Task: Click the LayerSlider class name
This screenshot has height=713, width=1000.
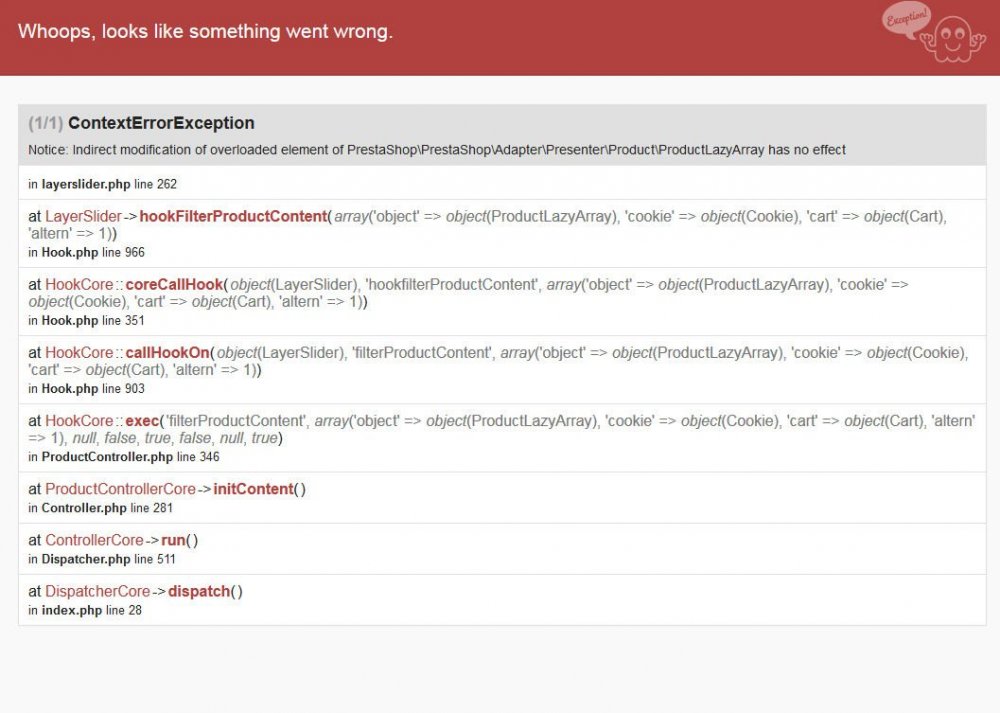Action: (83, 216)
